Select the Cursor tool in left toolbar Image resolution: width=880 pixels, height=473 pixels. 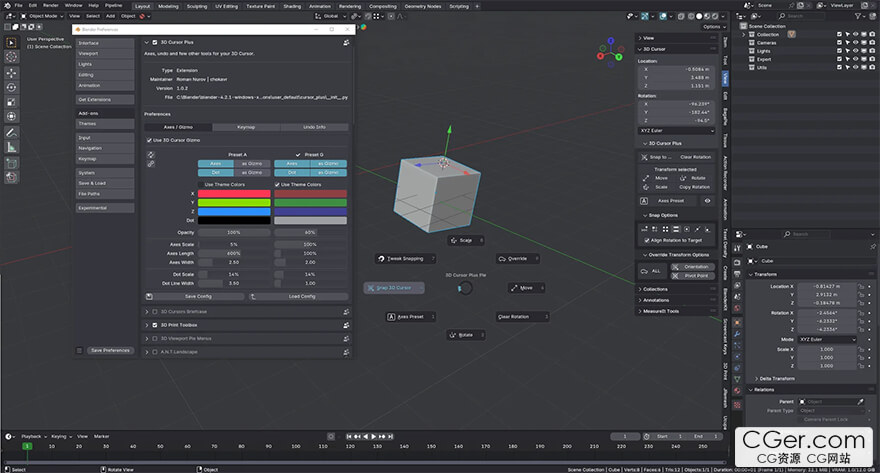(x=11, y=57)
